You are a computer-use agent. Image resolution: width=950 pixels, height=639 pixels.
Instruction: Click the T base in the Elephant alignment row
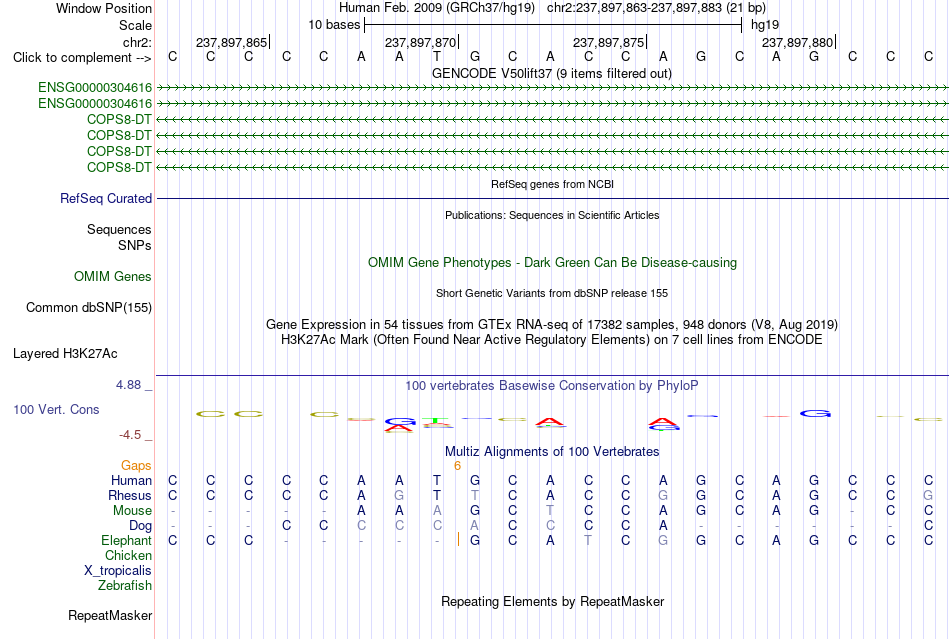coord(588,540)
